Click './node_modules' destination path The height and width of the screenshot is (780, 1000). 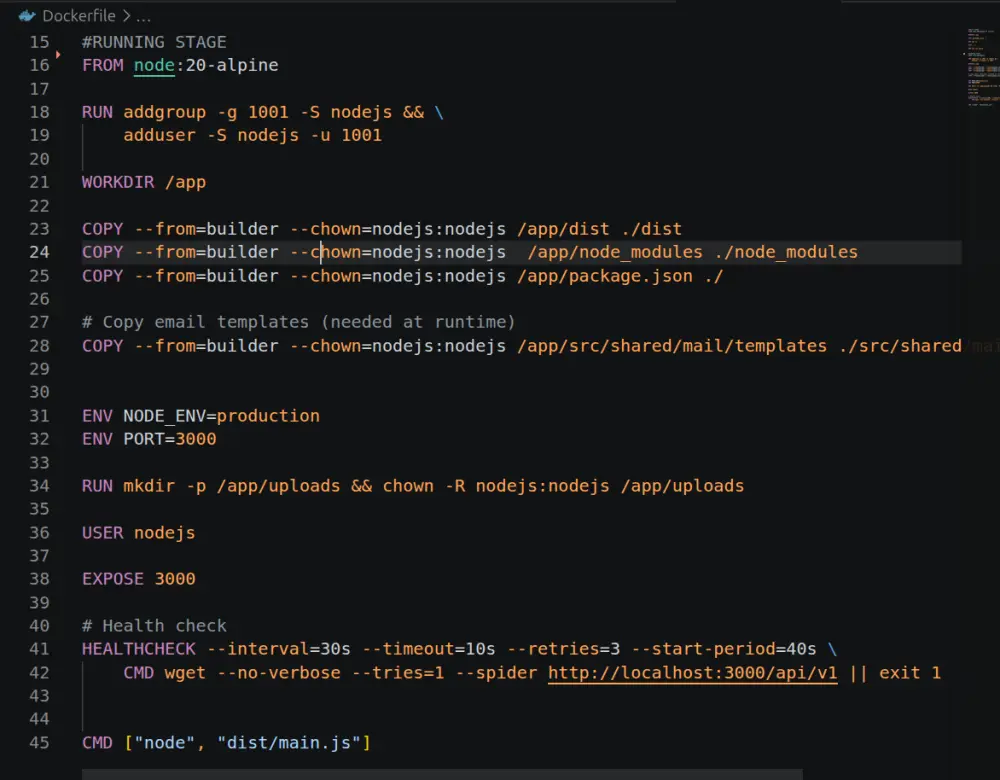click(x=786, y=252)
